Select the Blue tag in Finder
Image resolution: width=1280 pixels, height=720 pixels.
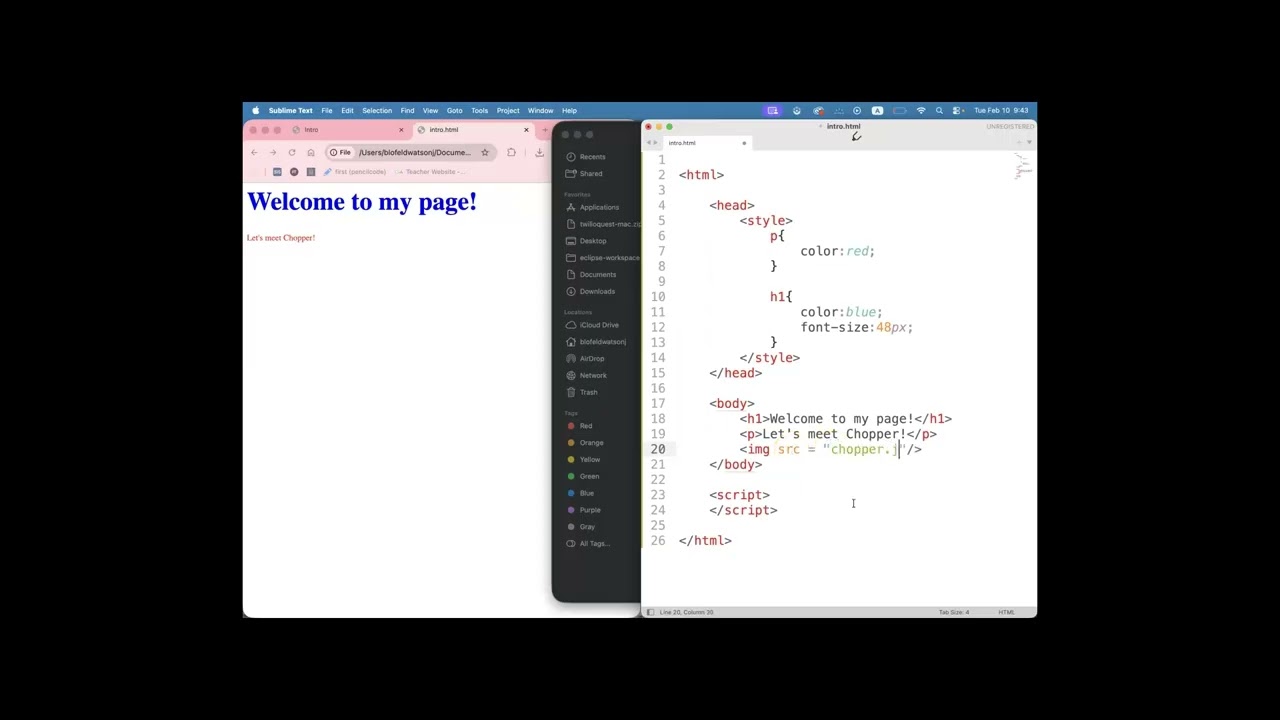tap(581, 493)
